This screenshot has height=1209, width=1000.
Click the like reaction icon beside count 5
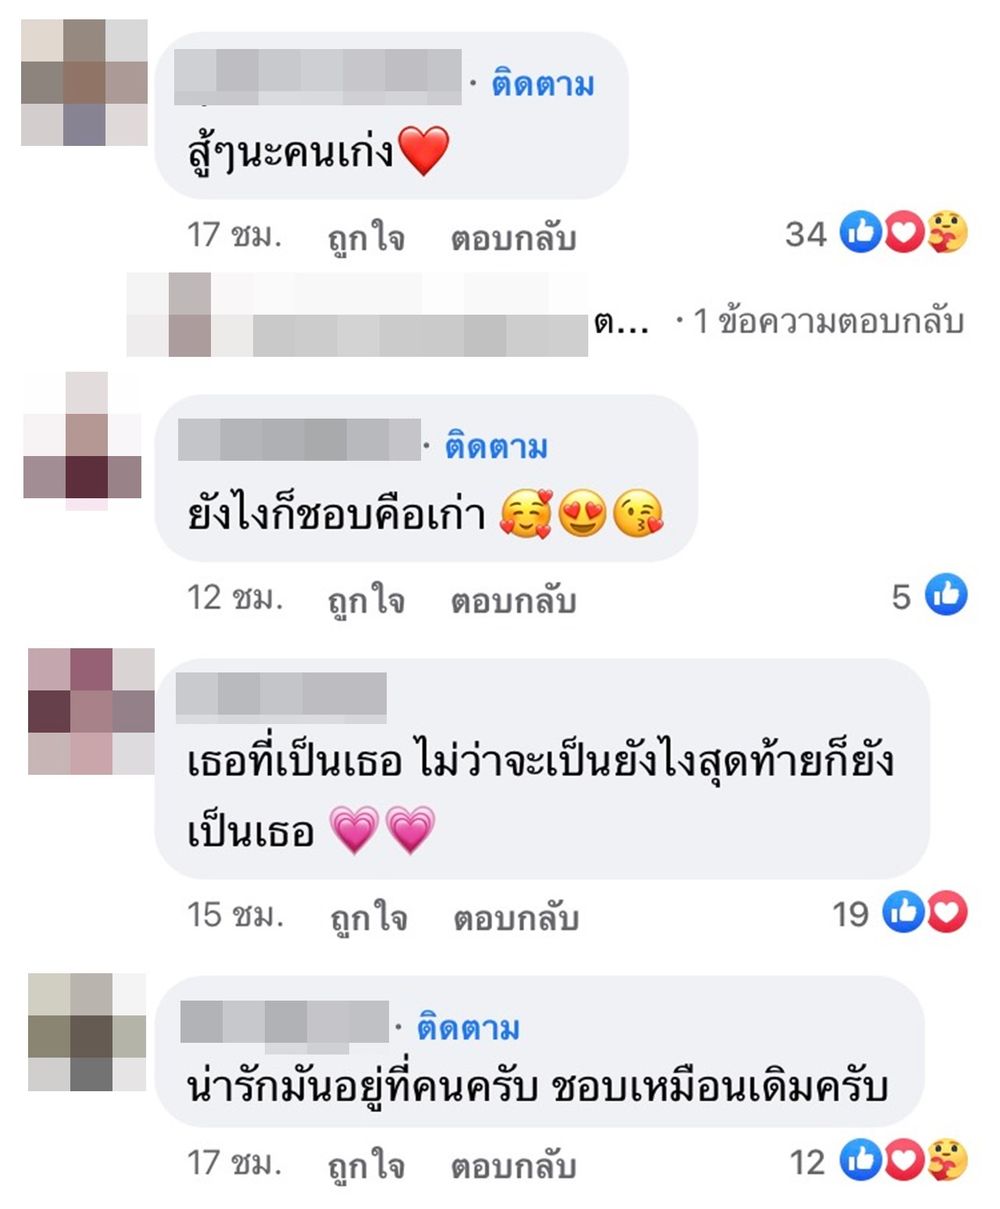click(x=945, y=596)
